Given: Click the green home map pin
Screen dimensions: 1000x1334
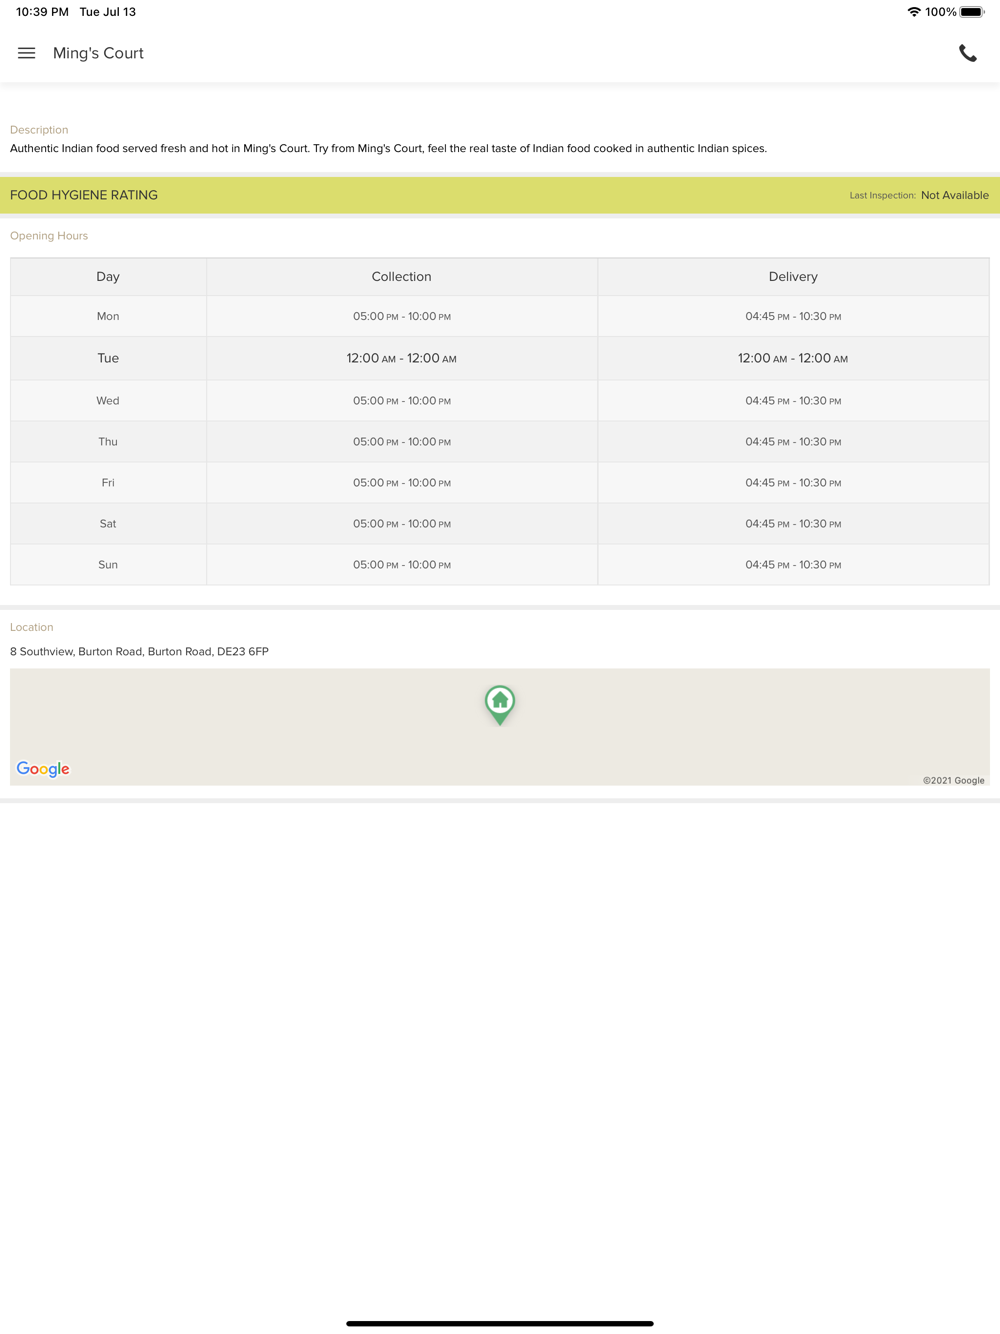Looking at the screenshot, I should point(500,705).
